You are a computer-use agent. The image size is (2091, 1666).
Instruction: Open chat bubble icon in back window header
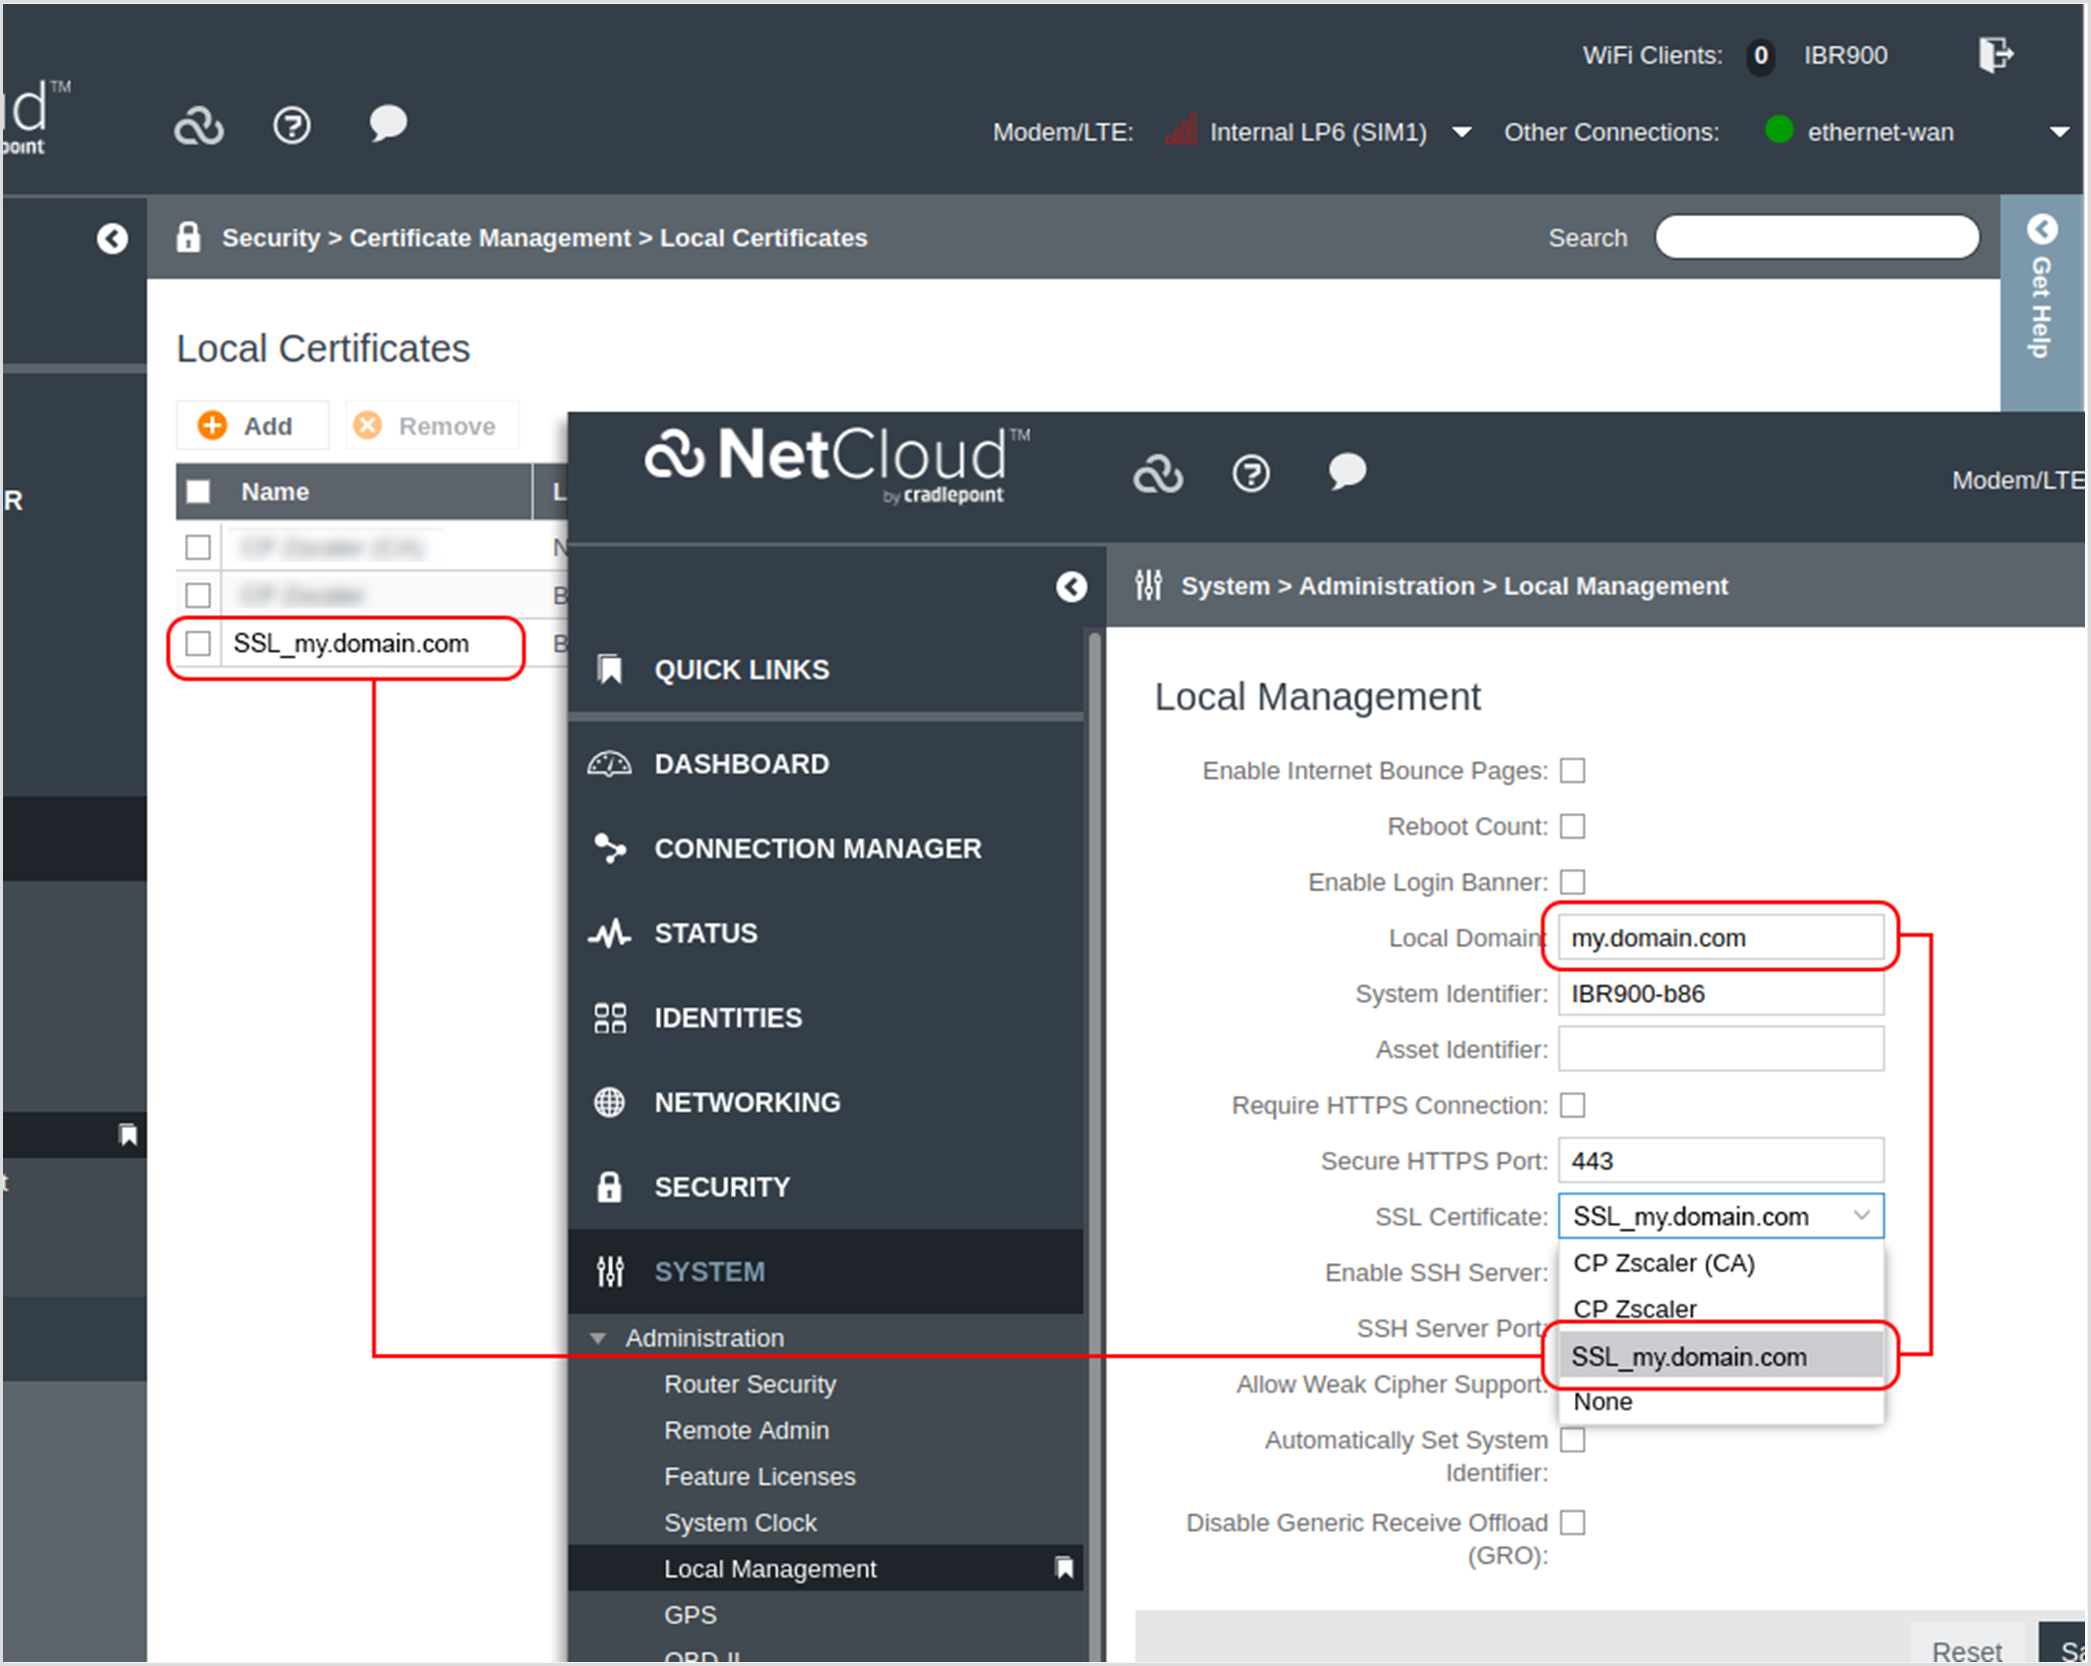click(x=388, y=124)
